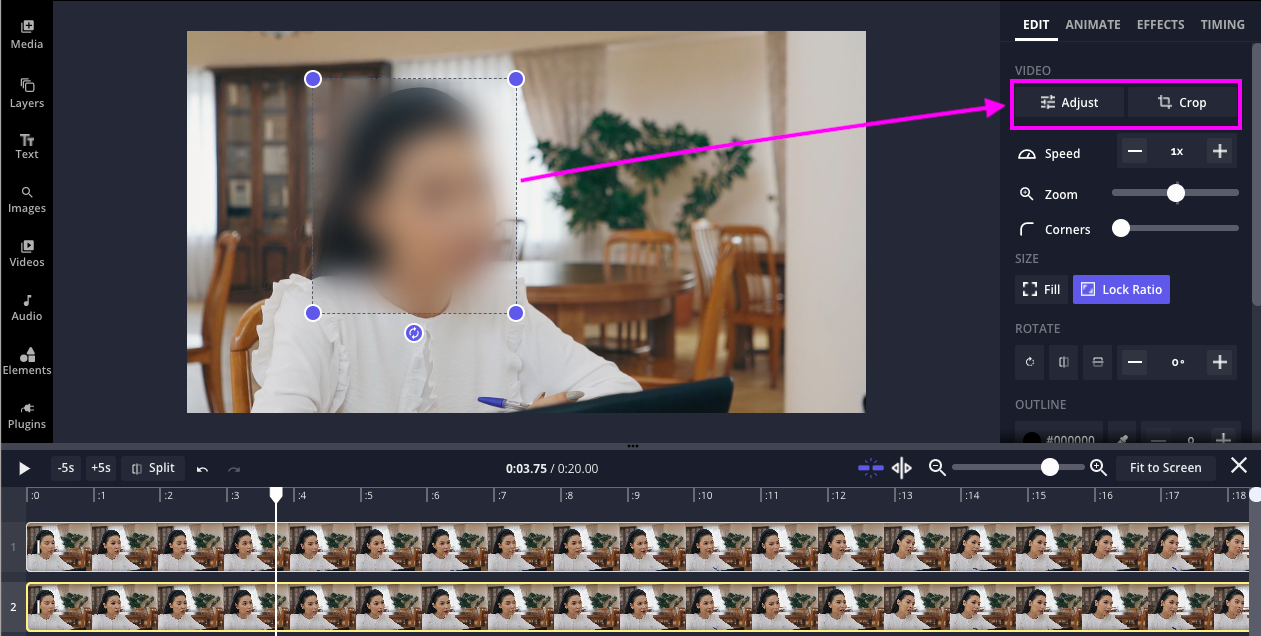Decrease the rotation angle with minus

click(1133, 362)
